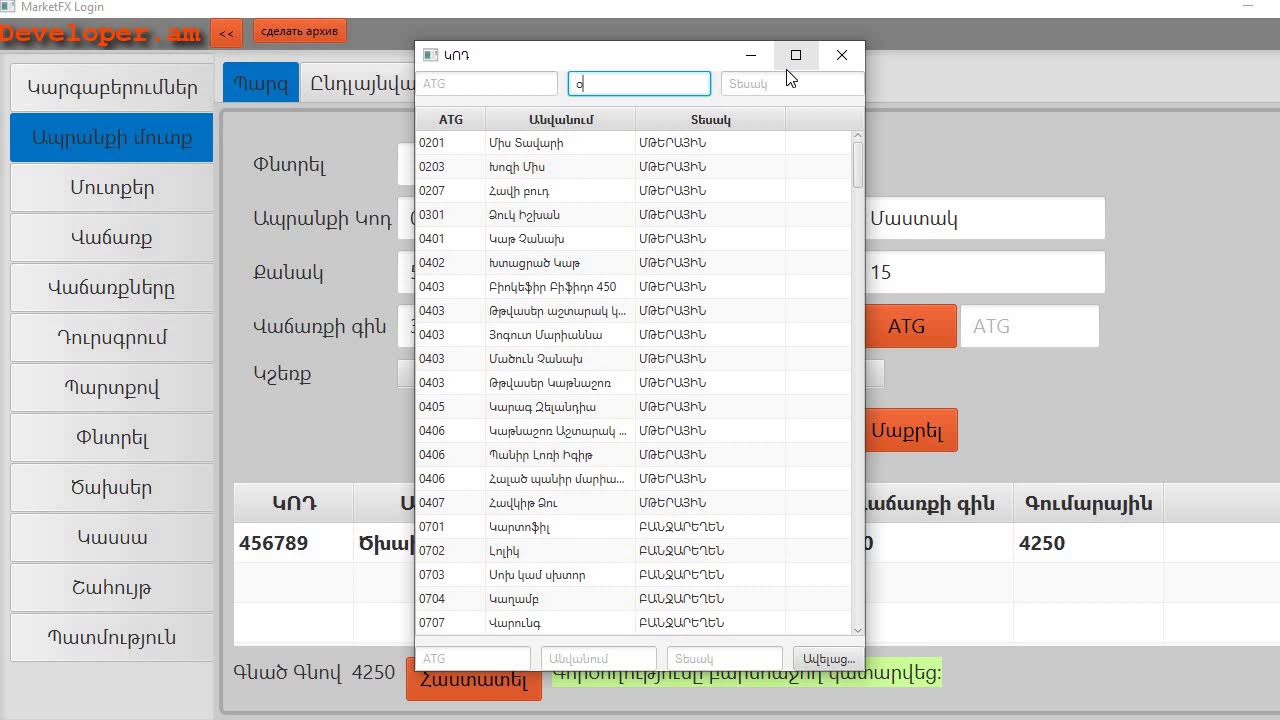Select Դուրսգրում sidebar item
This screenshot has width=1280, height=720.
(112, 337)
